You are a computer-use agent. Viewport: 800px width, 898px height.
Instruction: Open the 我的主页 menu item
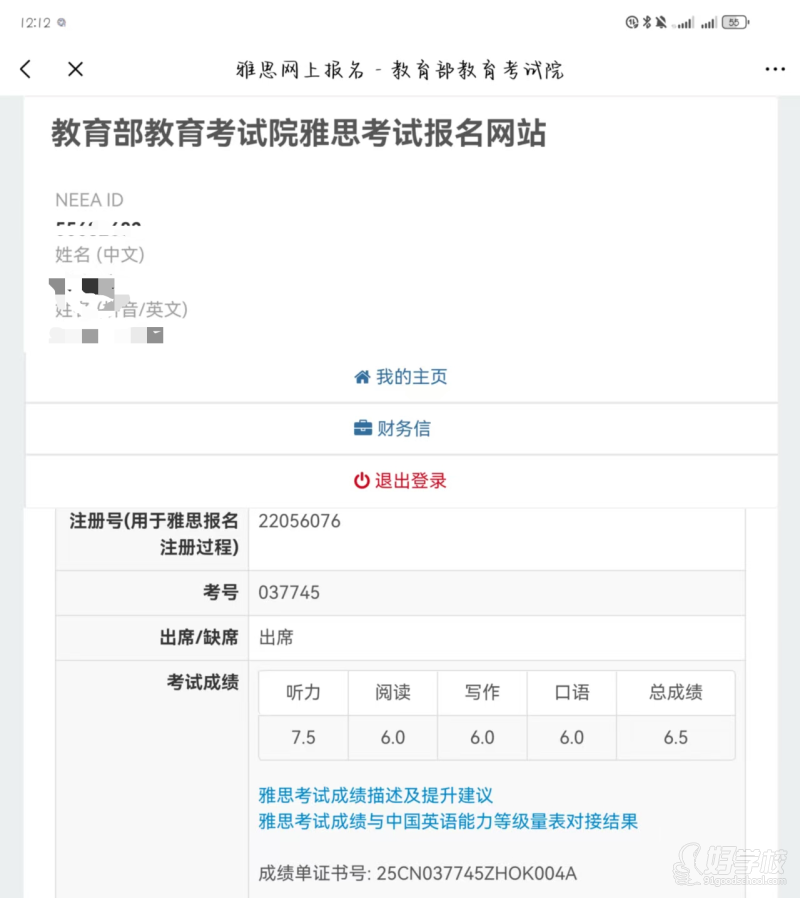point(401,377)
